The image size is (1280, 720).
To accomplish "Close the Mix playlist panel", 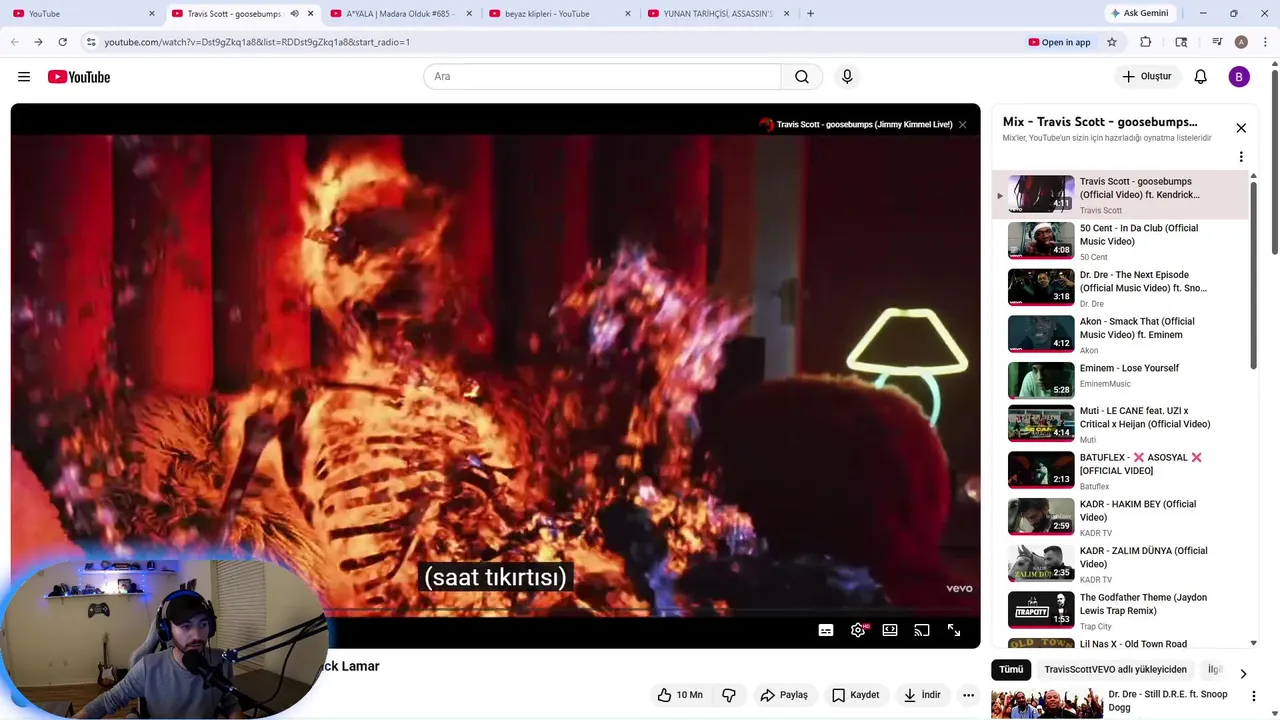I will tap(1241, 128).
